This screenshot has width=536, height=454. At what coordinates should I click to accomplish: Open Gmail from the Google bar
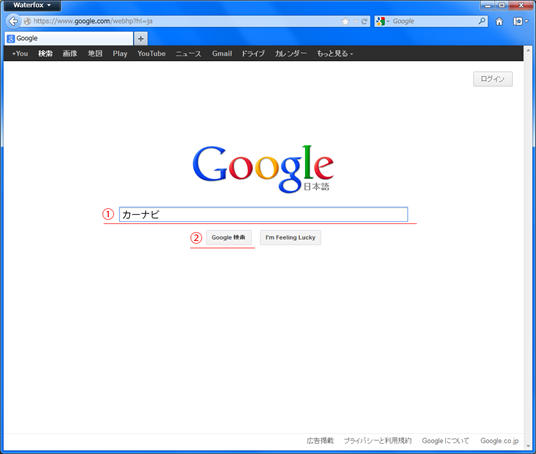tap(222, 54)
